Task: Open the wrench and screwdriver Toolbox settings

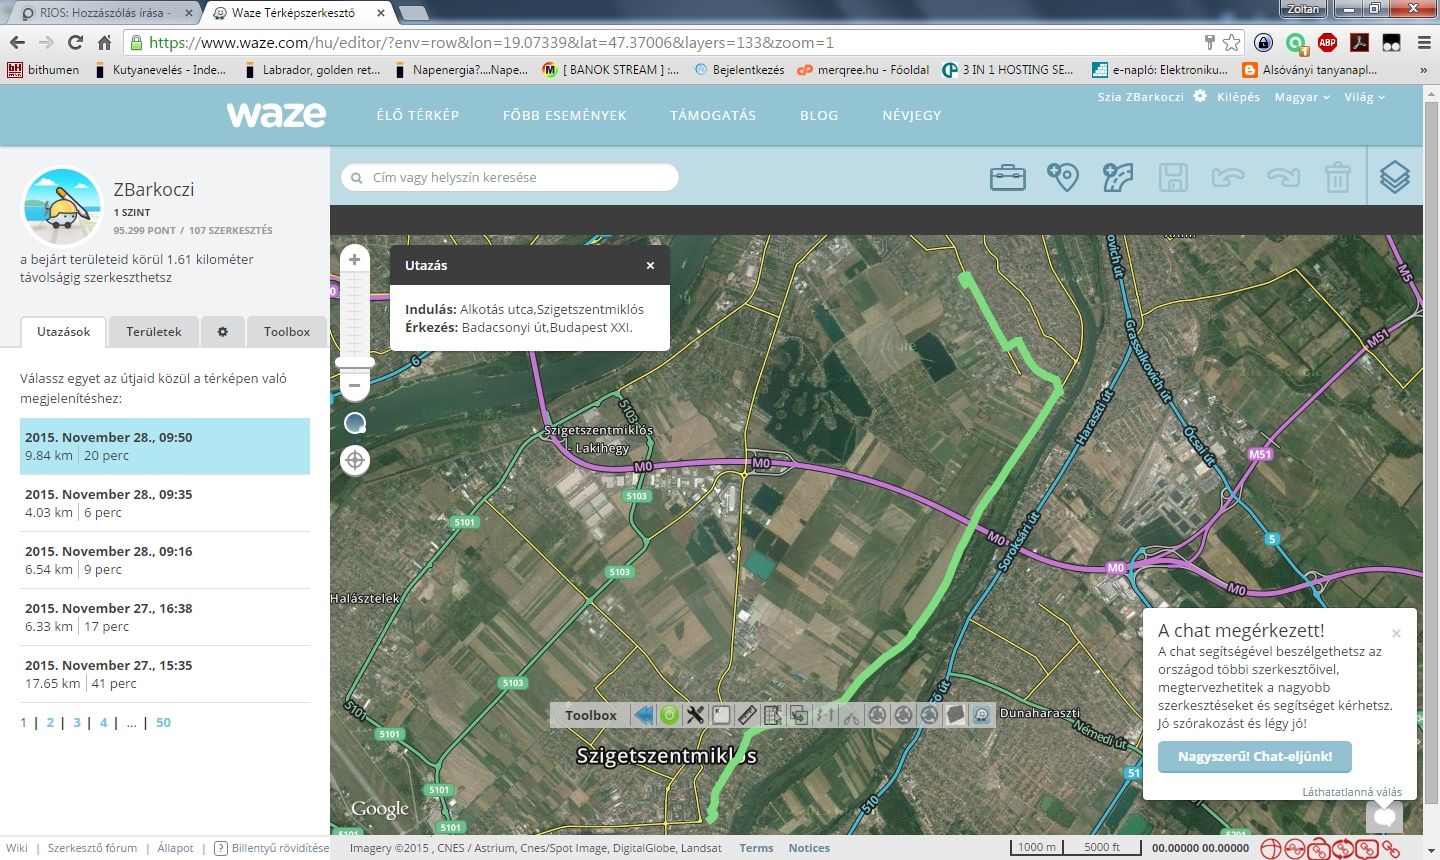Action: (x=695, y=715)
